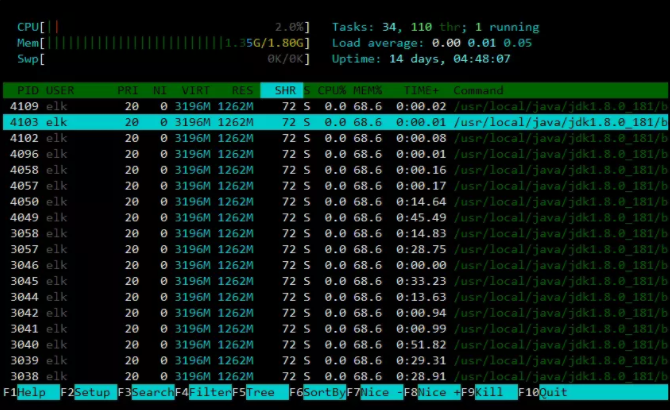Click the Uptime 14 days readout
670x410 pixels.
pyautogui.click(x=421, y=59)
